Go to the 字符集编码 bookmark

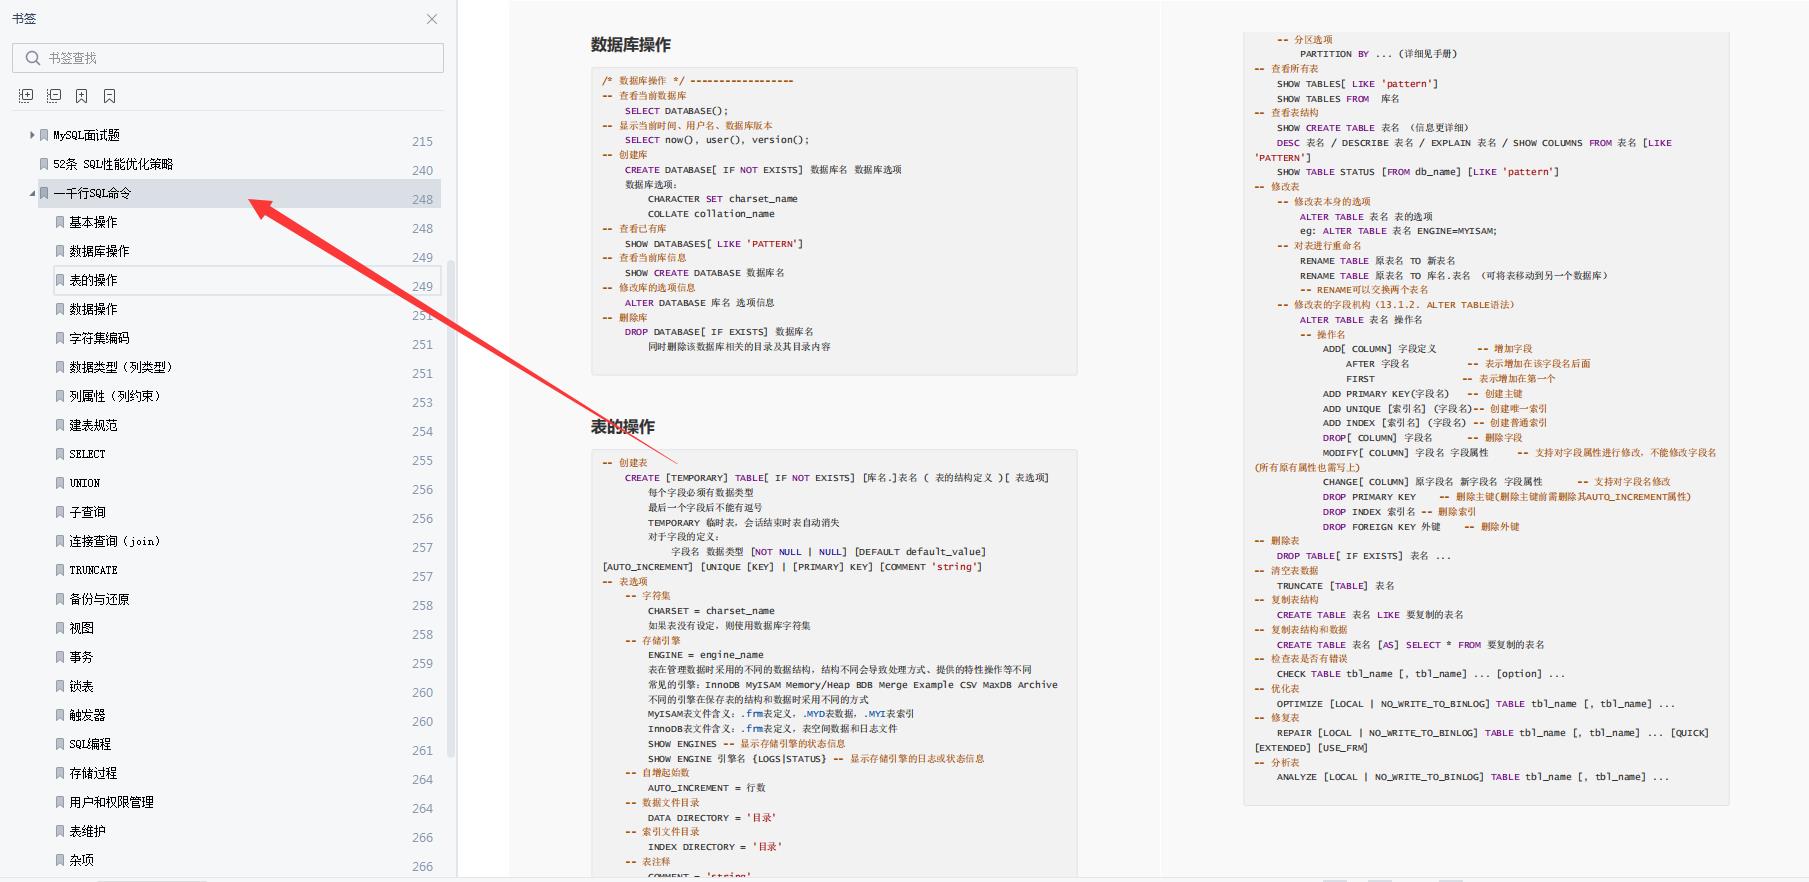click(x=99, y=338)
